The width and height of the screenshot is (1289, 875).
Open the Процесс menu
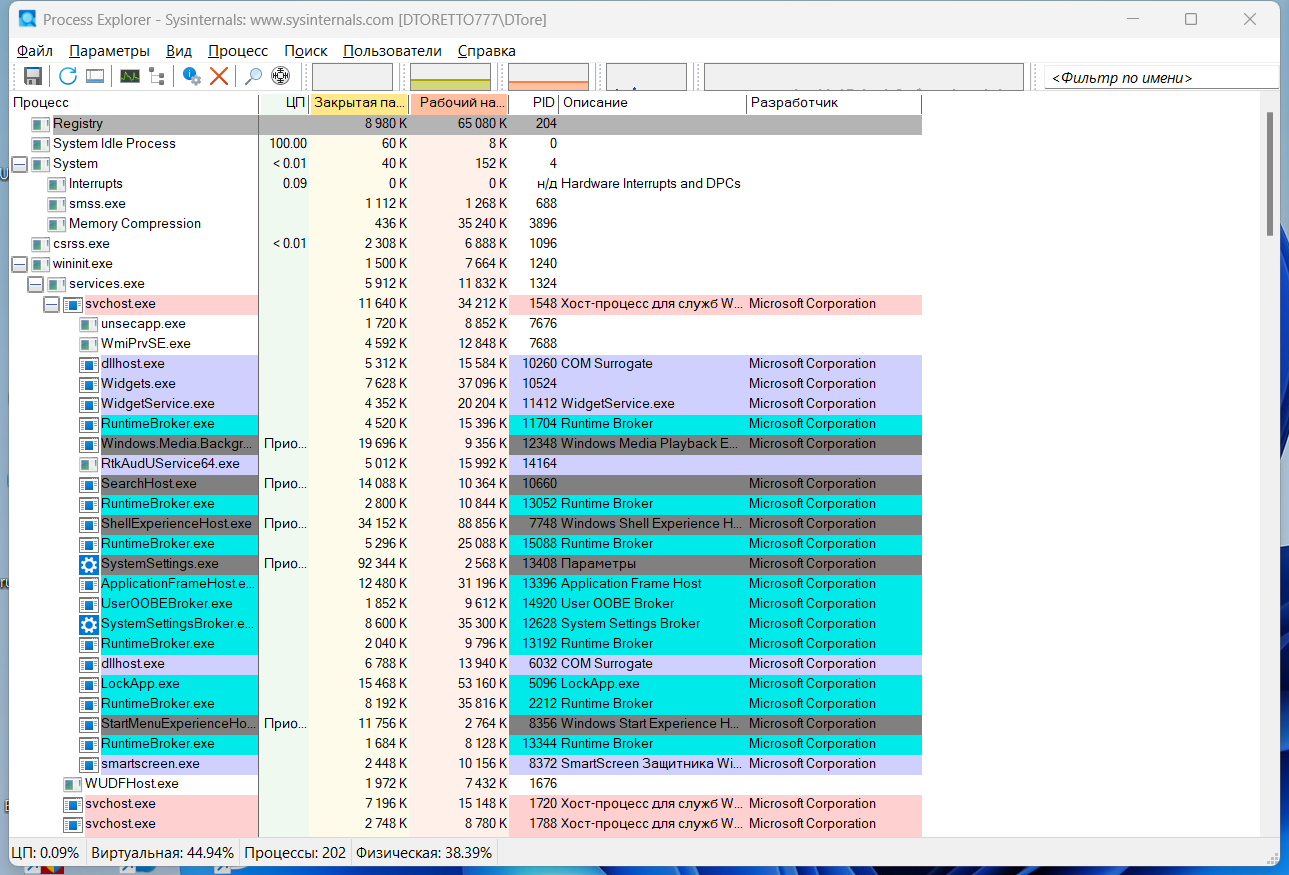click(238, 51)
